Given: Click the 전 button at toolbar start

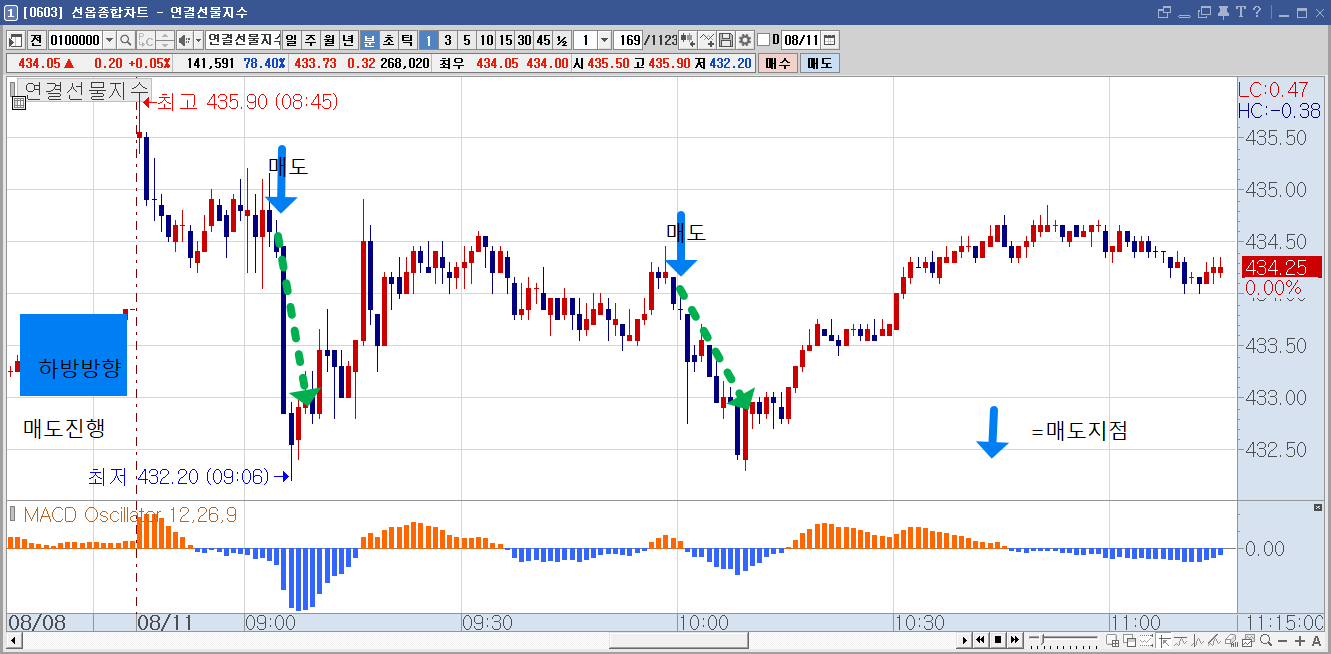Looking at the screenshot, I should 36,40.
